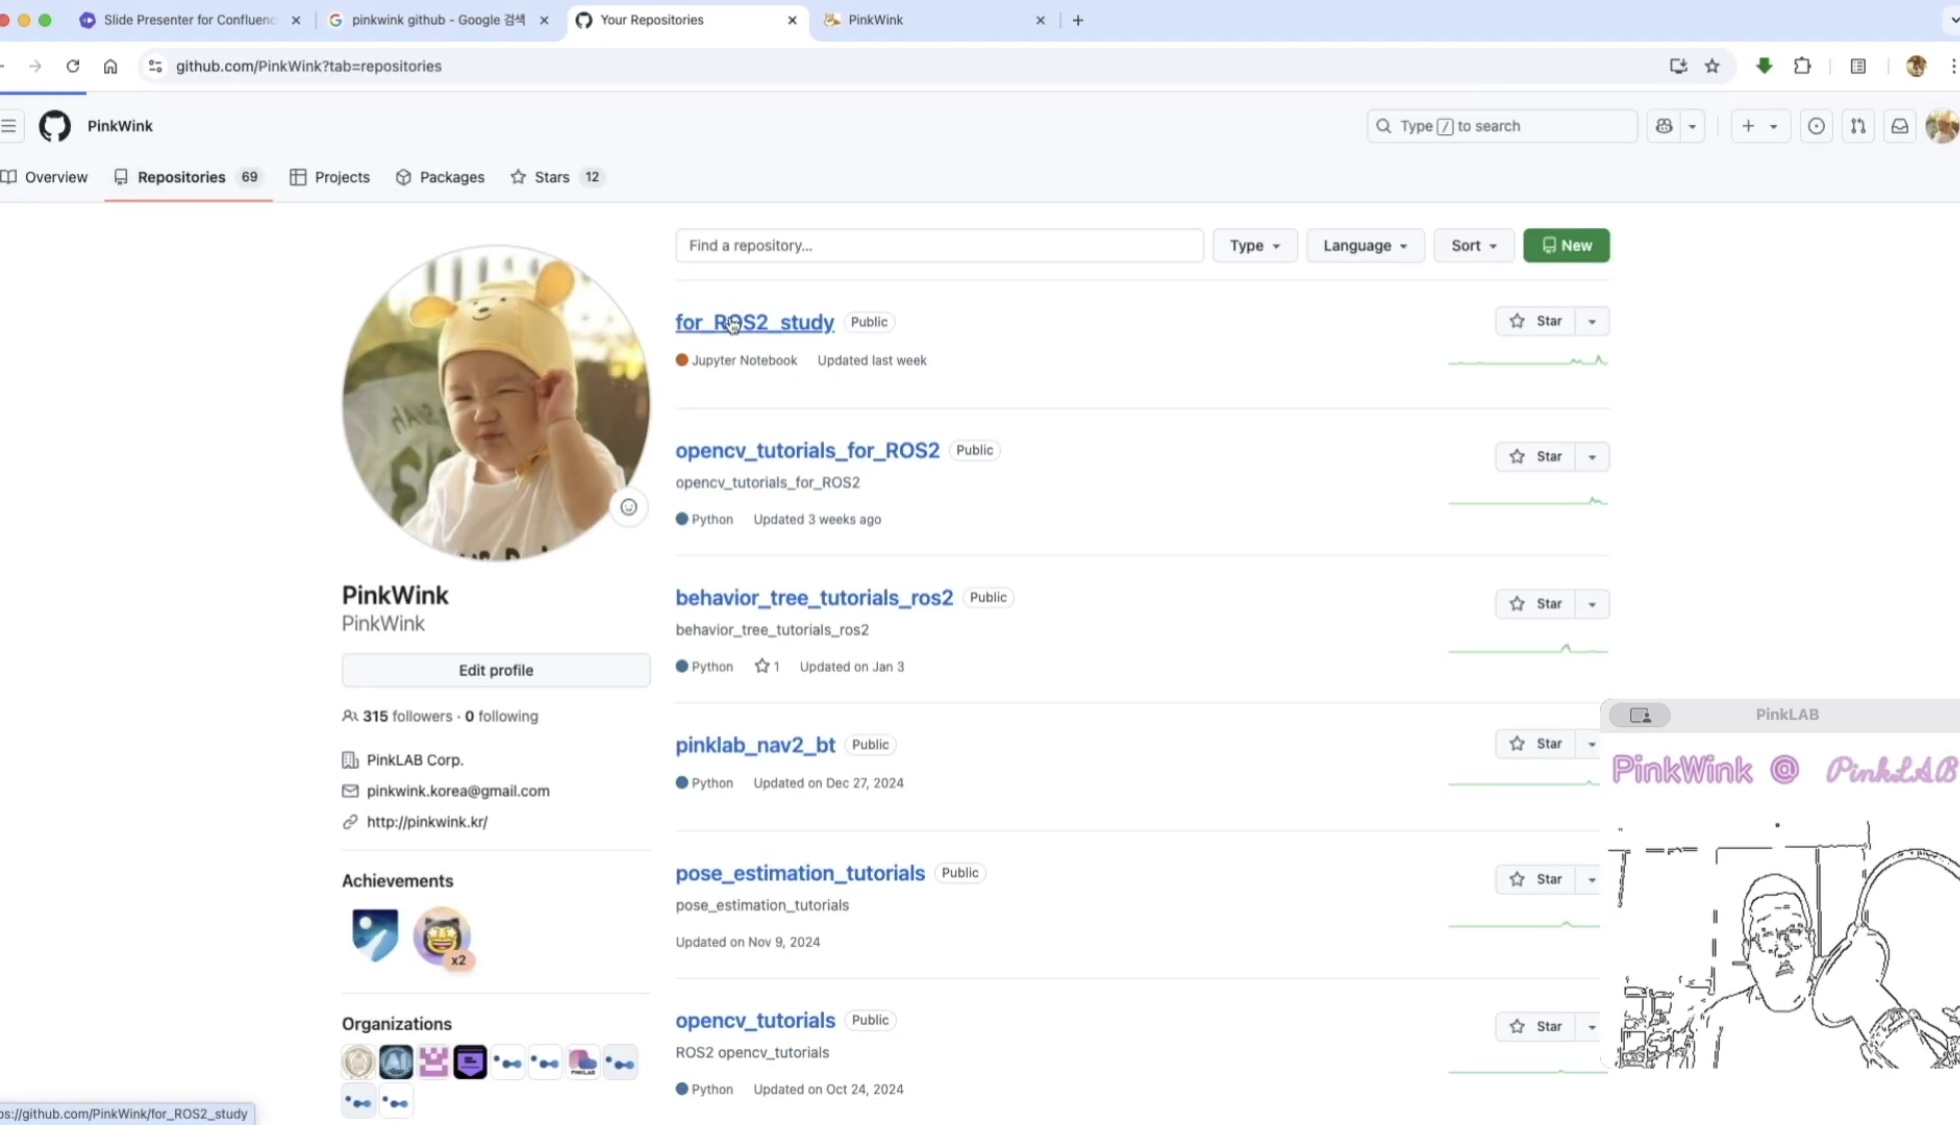Open the browser extensions puzzle icon

(1802, 66)
